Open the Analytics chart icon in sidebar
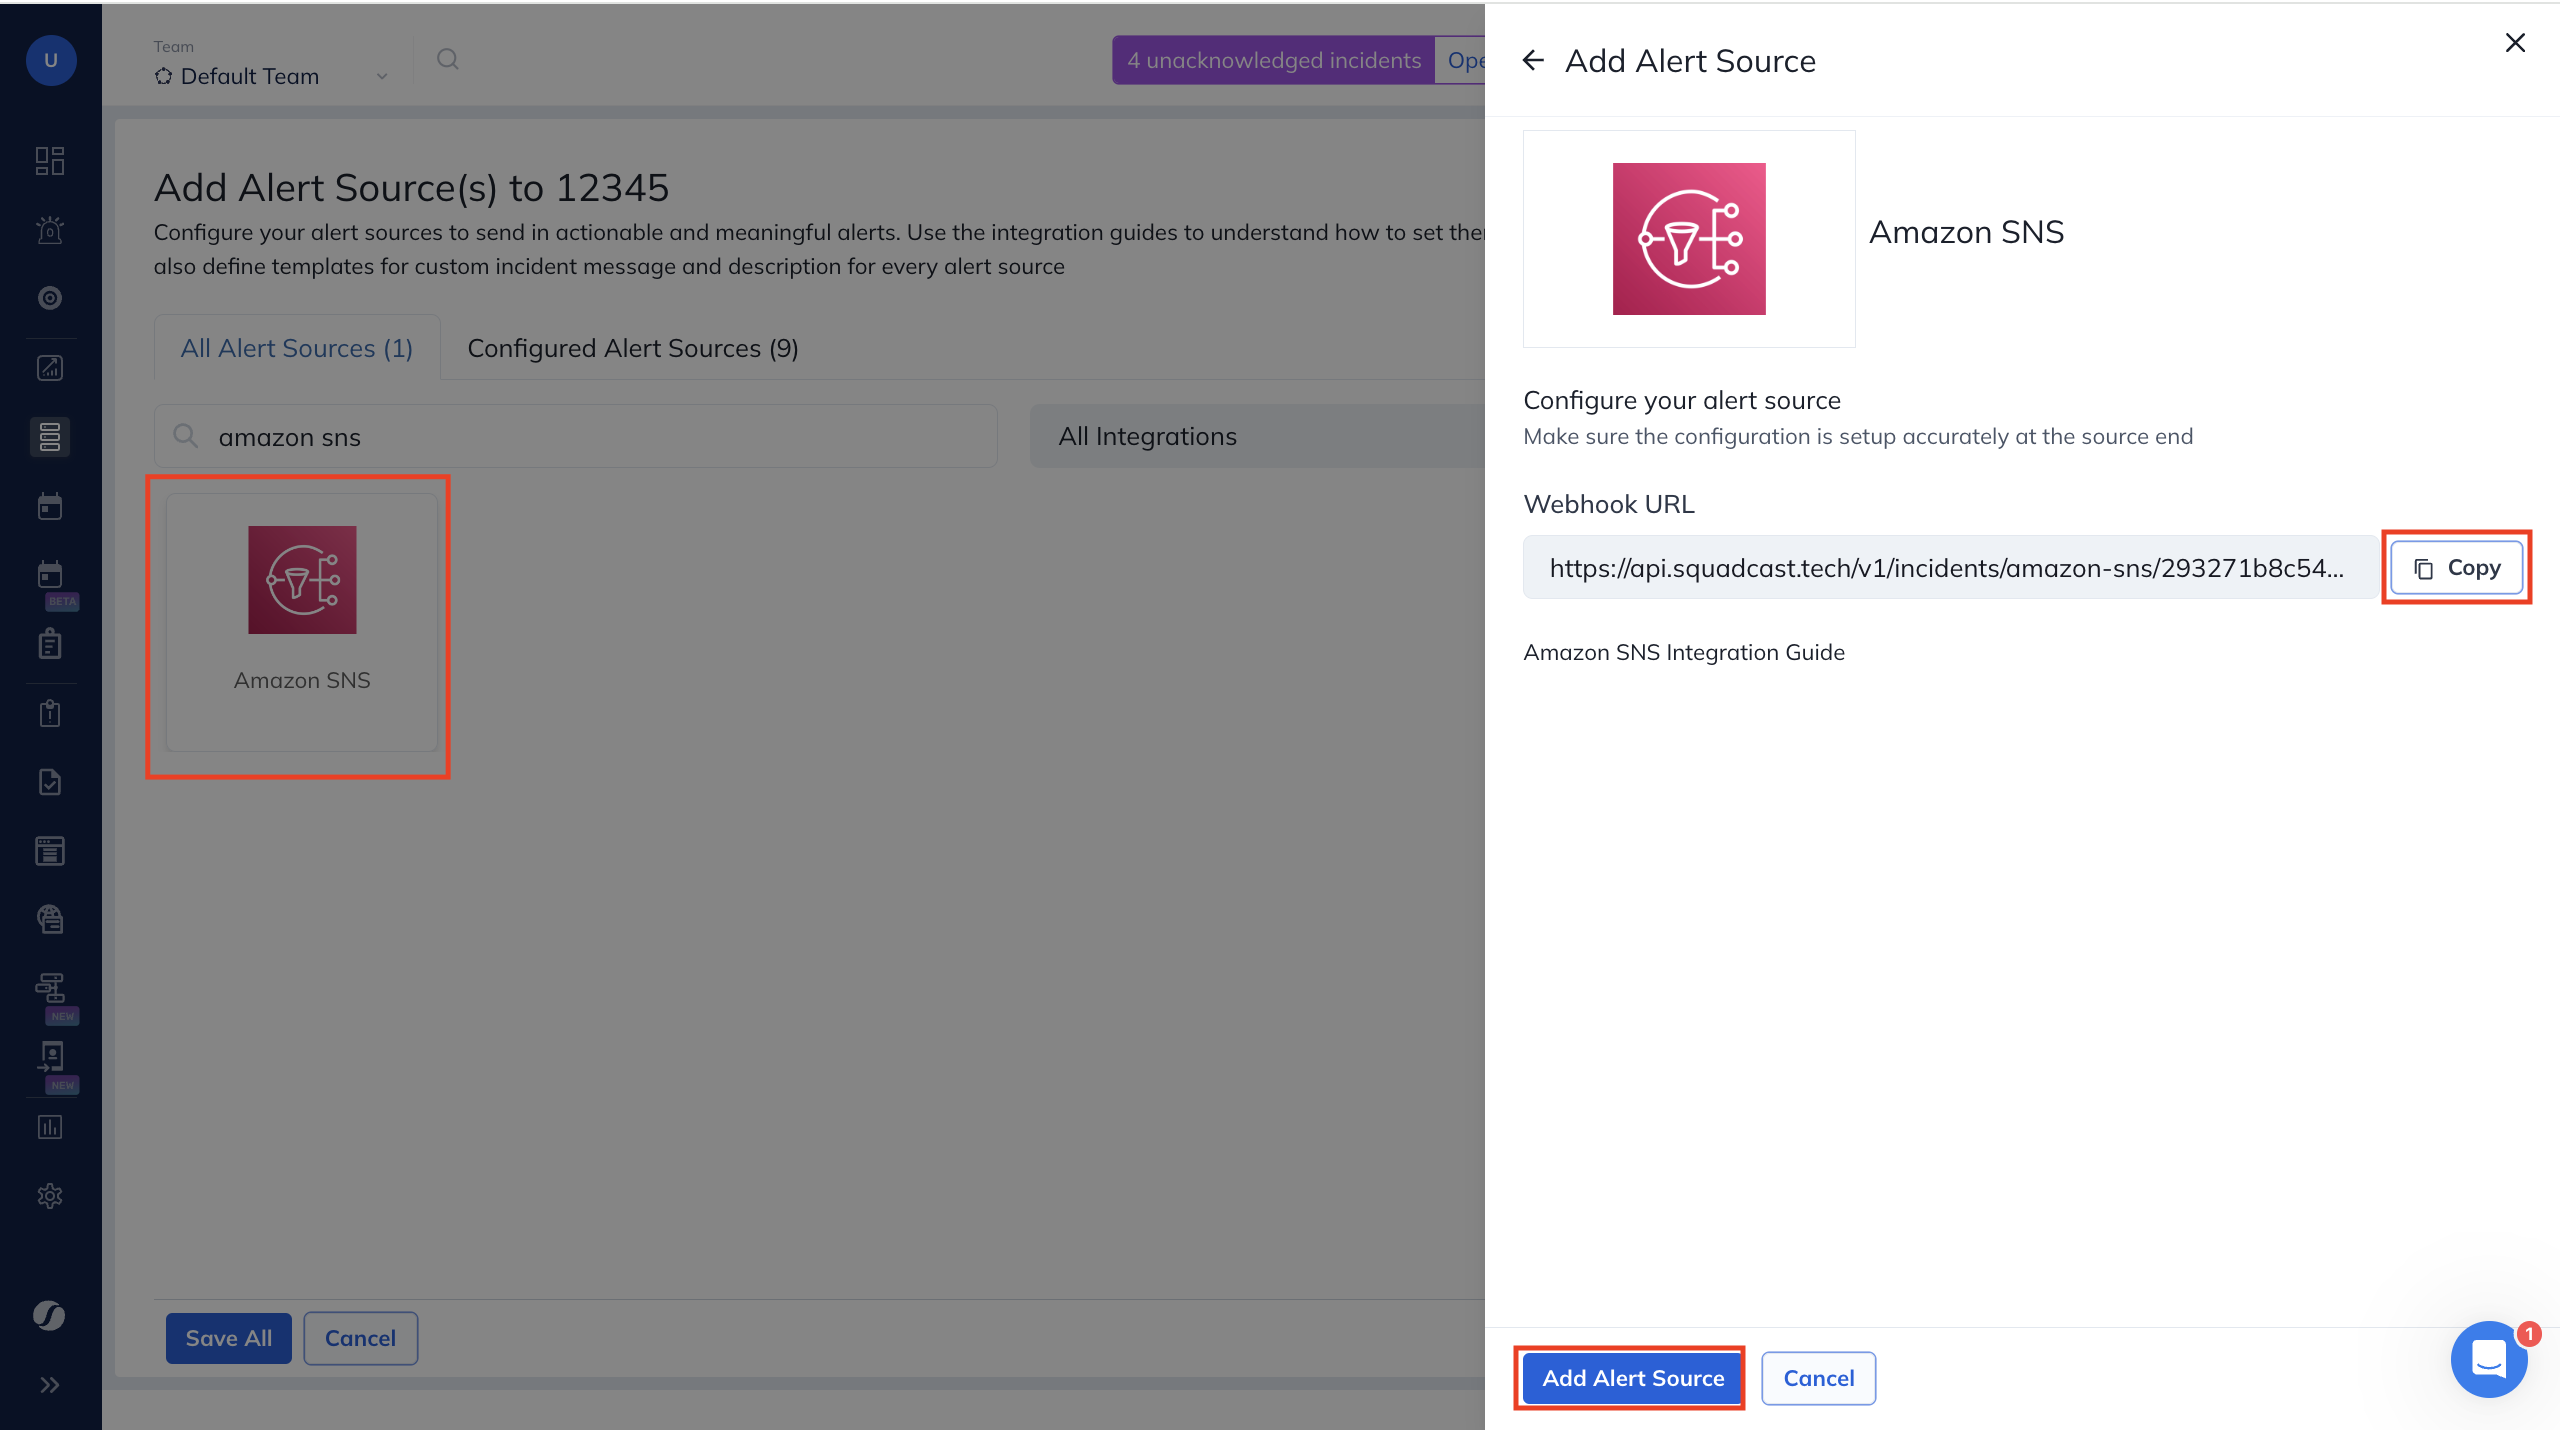The width and height of the screenshot is (2560, 1430). point(50,367)
